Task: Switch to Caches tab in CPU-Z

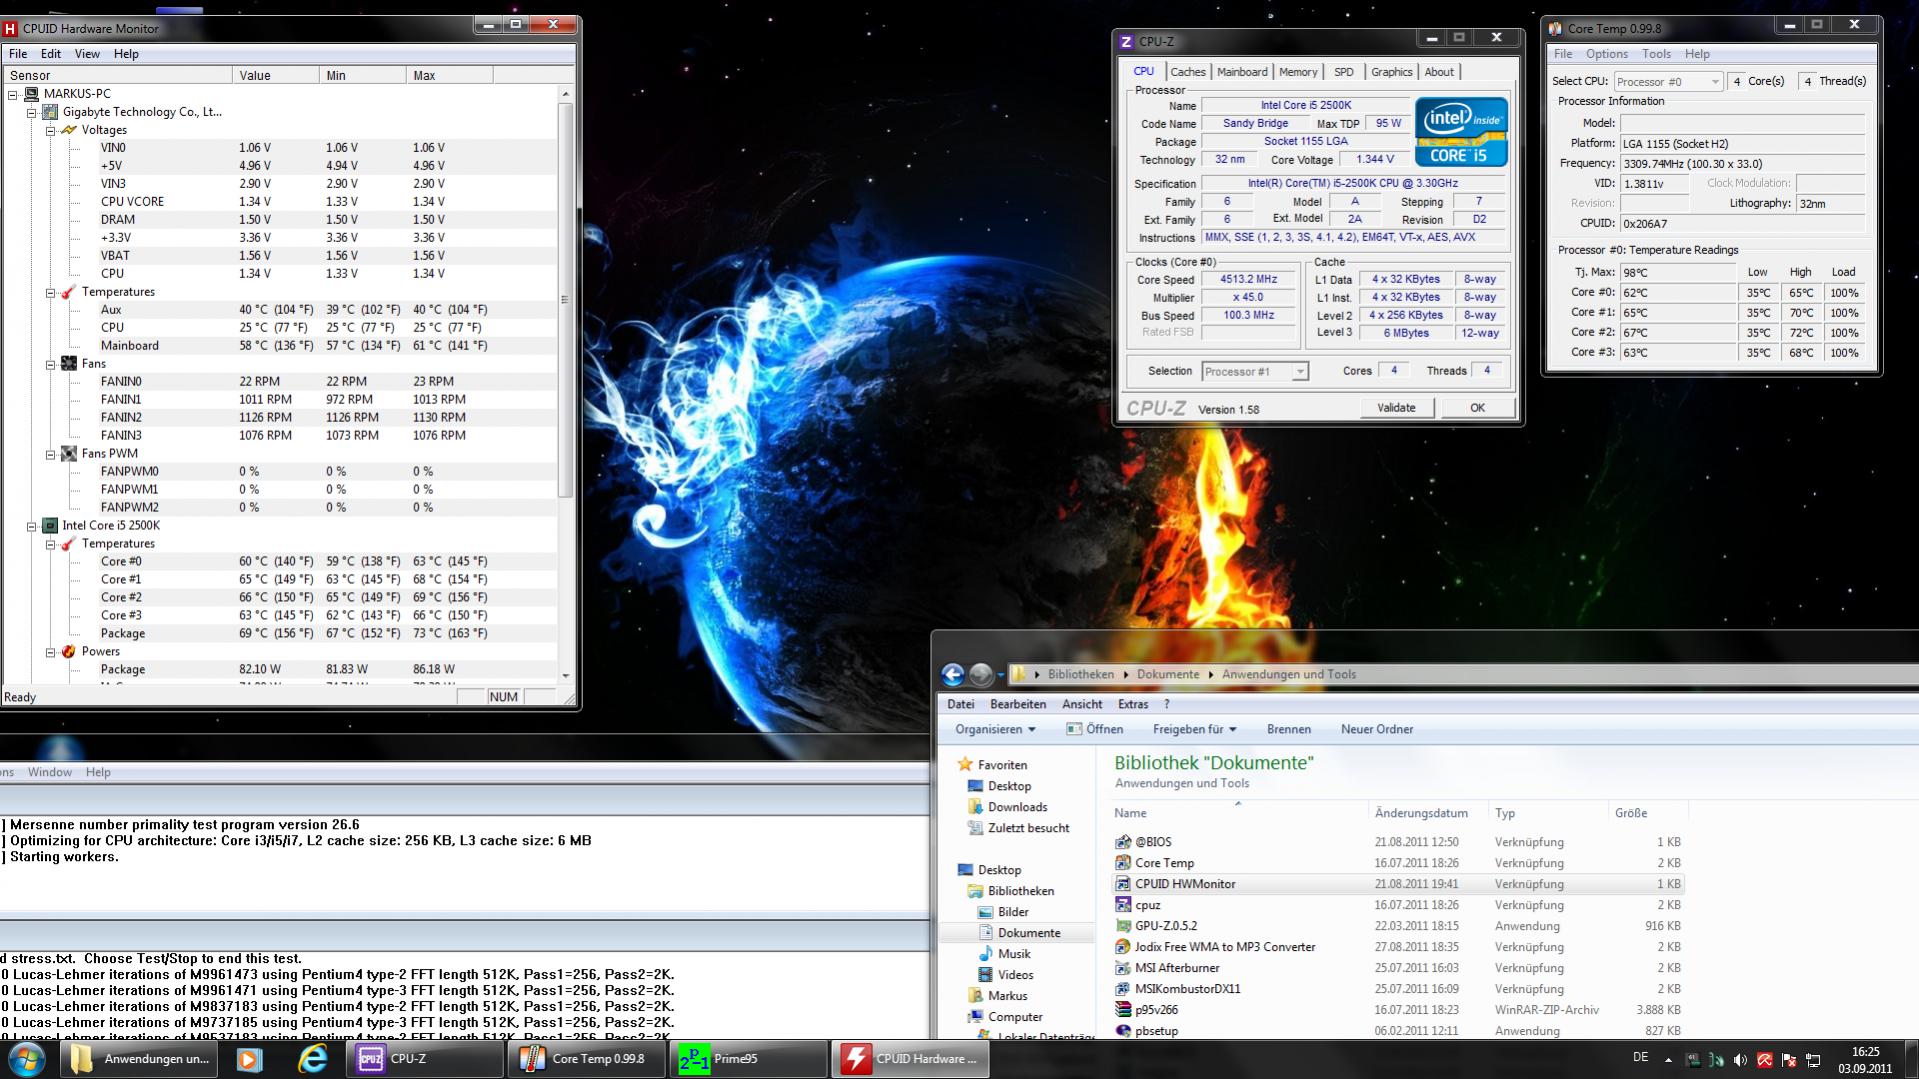Action: click(x=1187, y=72)
